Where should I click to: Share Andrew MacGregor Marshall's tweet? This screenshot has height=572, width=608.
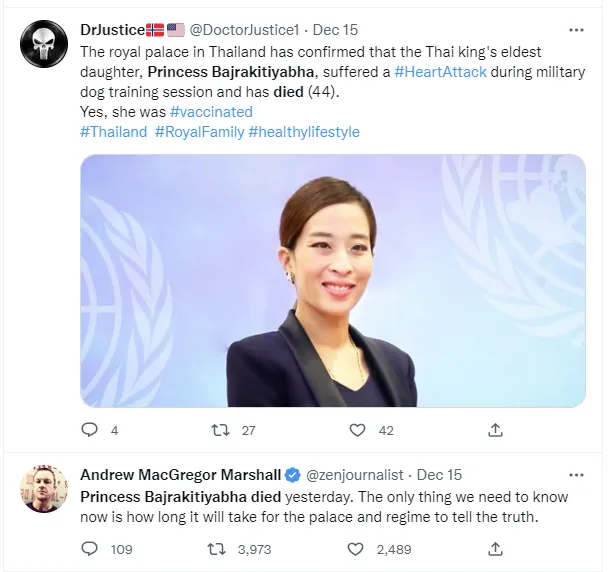495,548
